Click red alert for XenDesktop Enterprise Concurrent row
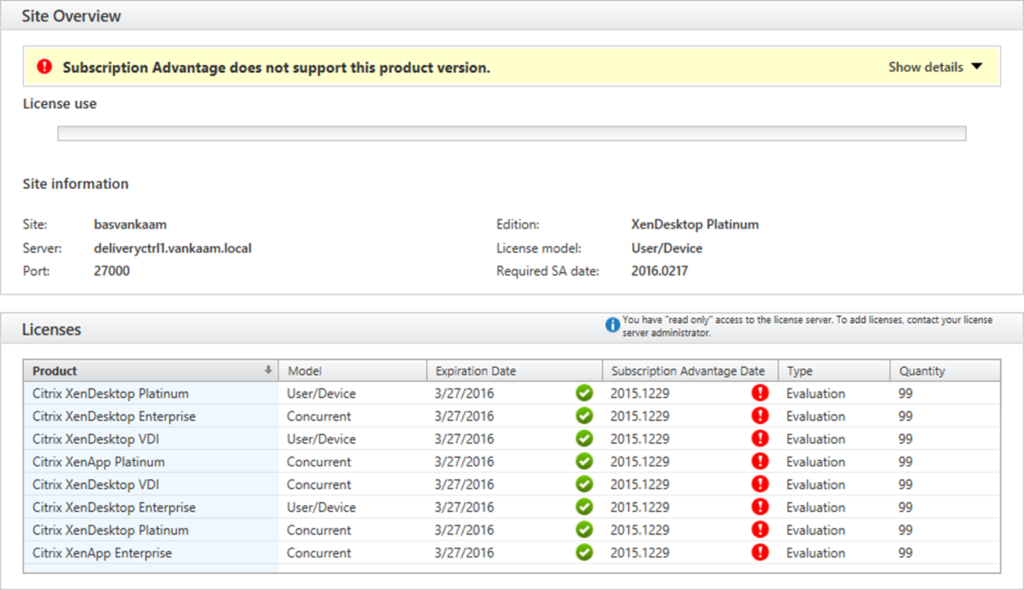 [x=760, y=416]
